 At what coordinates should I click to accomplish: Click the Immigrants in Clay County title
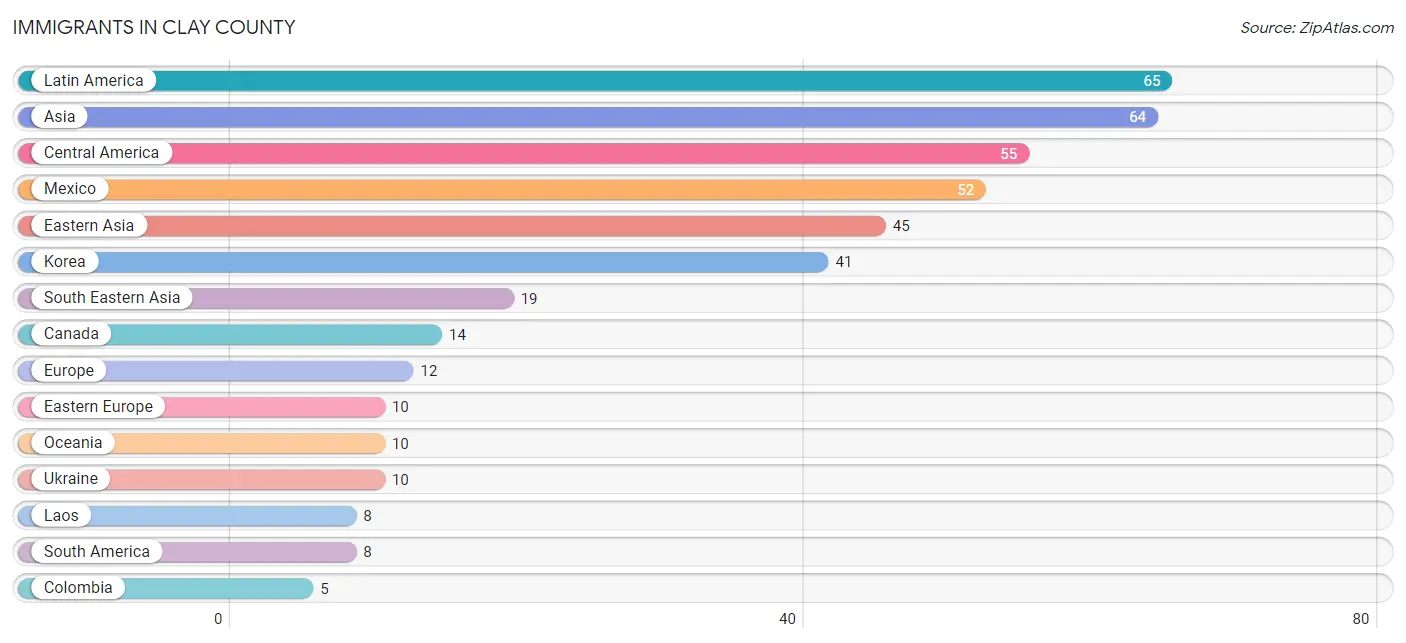154,27
